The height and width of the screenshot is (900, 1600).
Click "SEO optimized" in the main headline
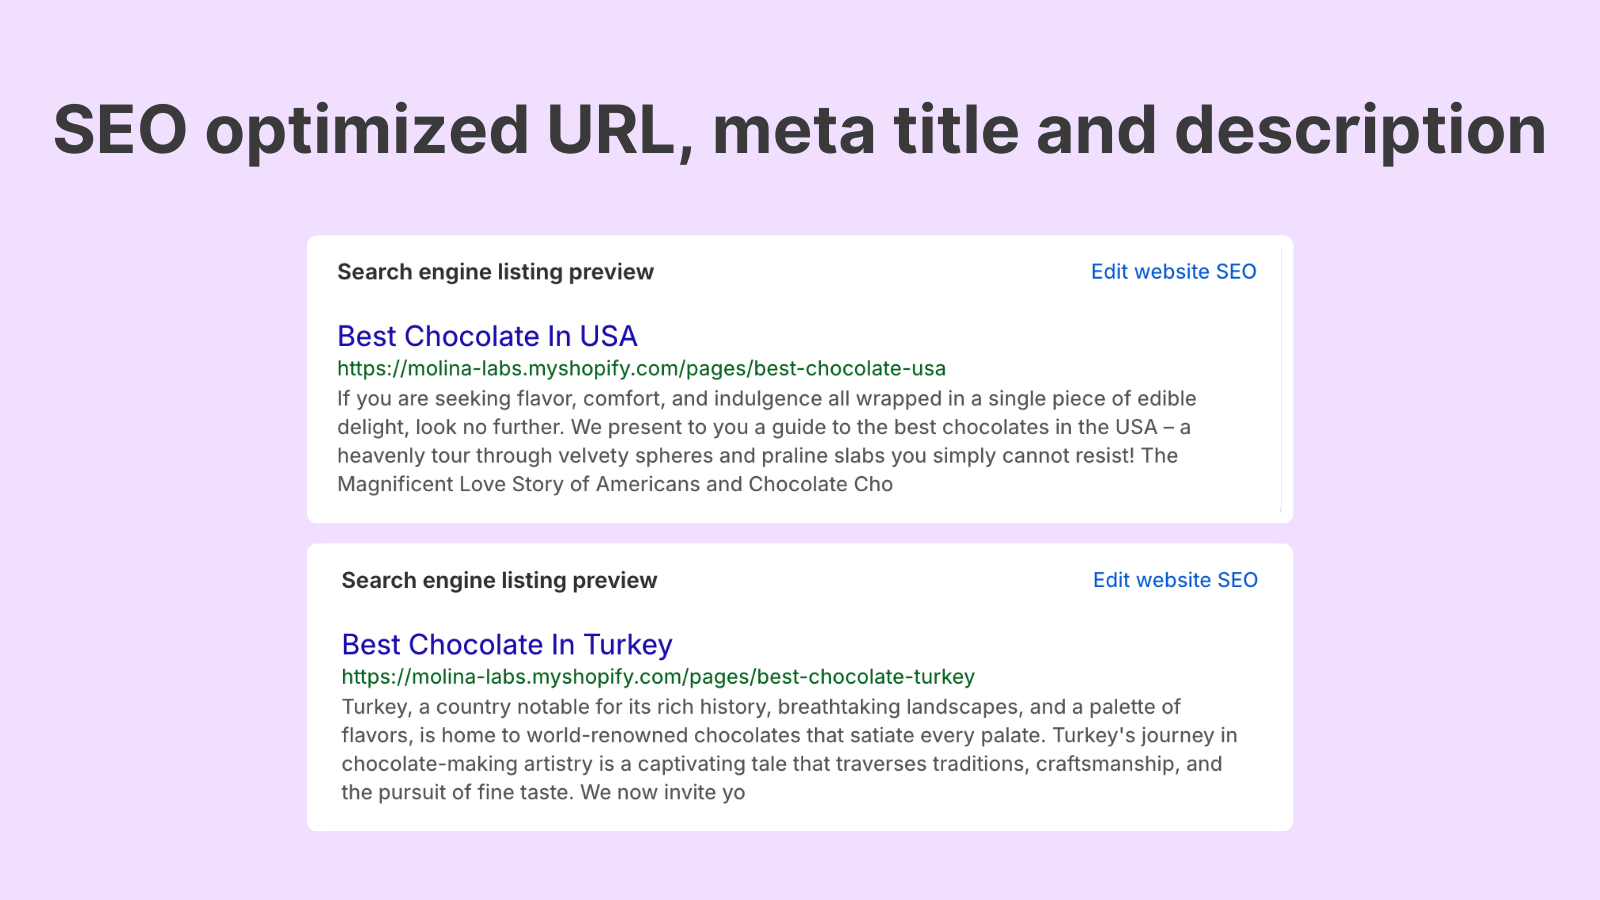click(290, 131)
